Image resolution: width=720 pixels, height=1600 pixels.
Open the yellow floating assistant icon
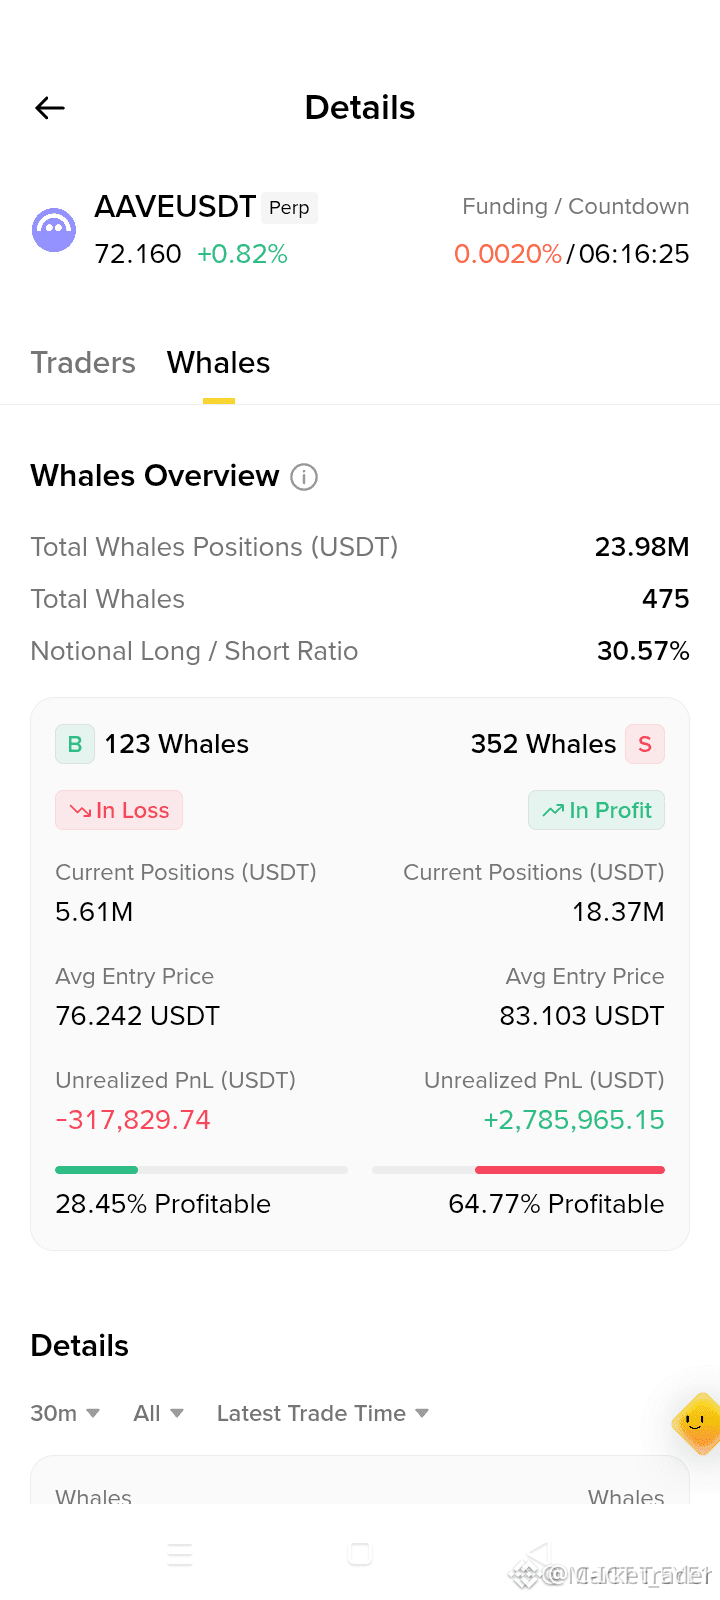pyautogui.click(x=697, y=1422)
